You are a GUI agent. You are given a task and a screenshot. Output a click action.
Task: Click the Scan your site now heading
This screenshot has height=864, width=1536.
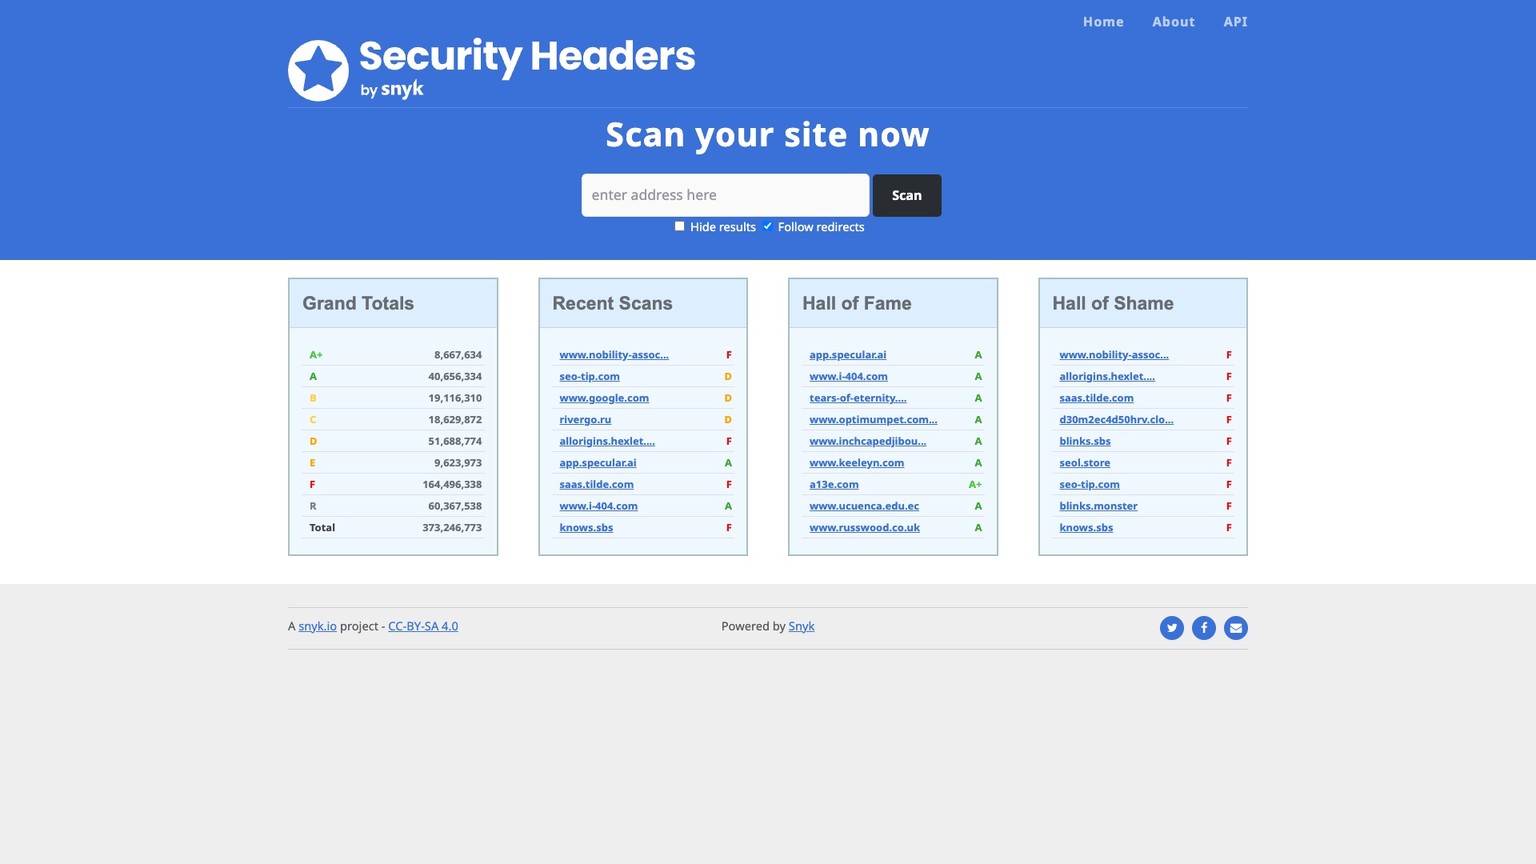tap(768, 134)
